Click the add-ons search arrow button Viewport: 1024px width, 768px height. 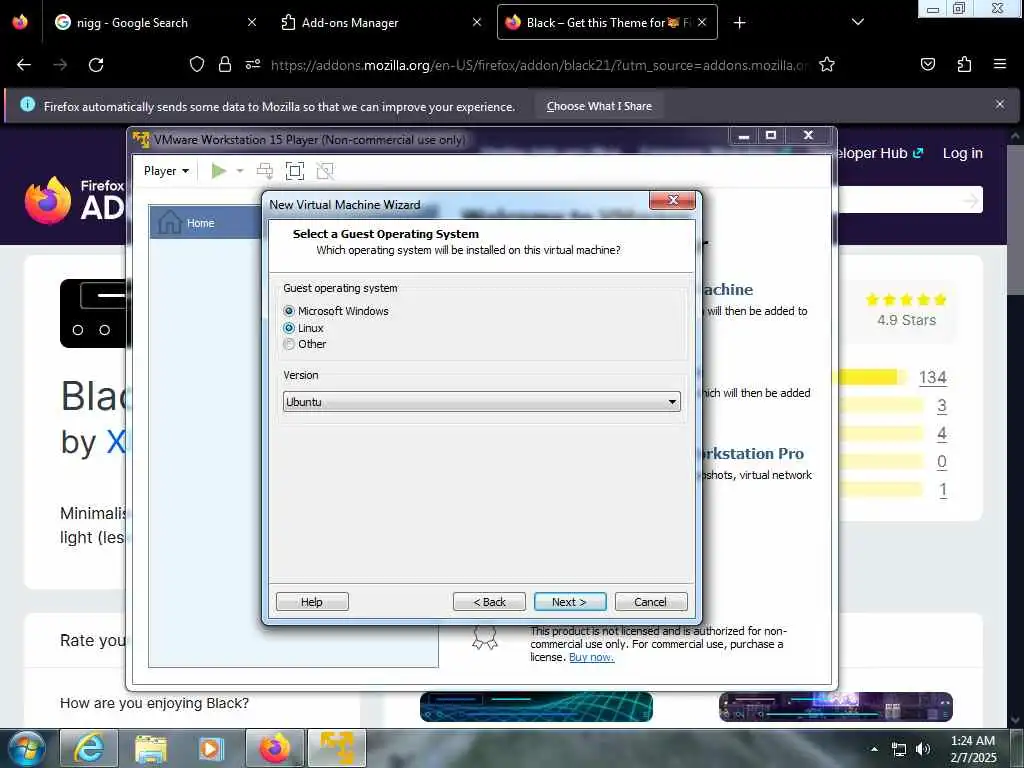click(970, 200)
